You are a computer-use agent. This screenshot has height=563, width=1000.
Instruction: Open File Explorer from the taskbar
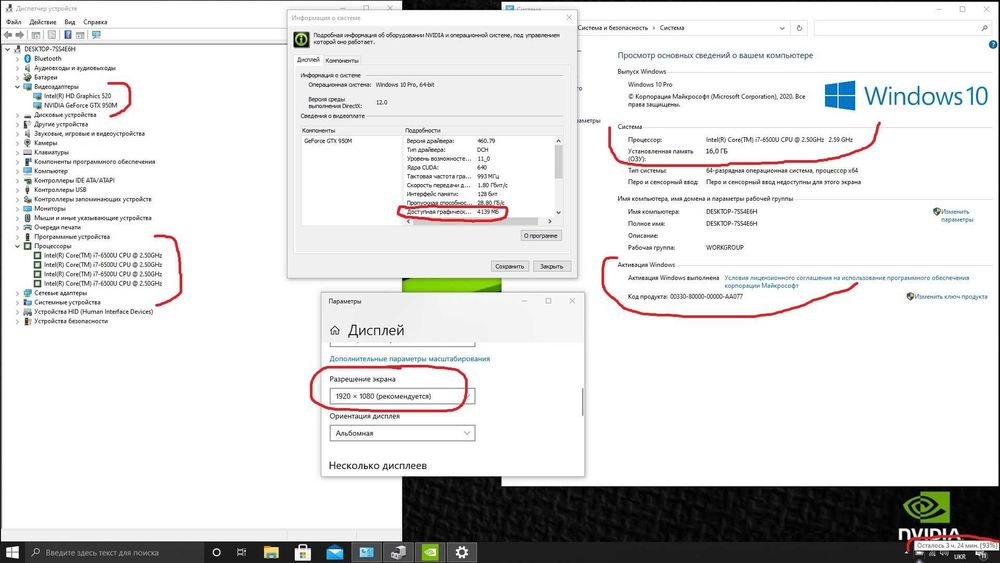pyautogui.click(x=271, y=552)
